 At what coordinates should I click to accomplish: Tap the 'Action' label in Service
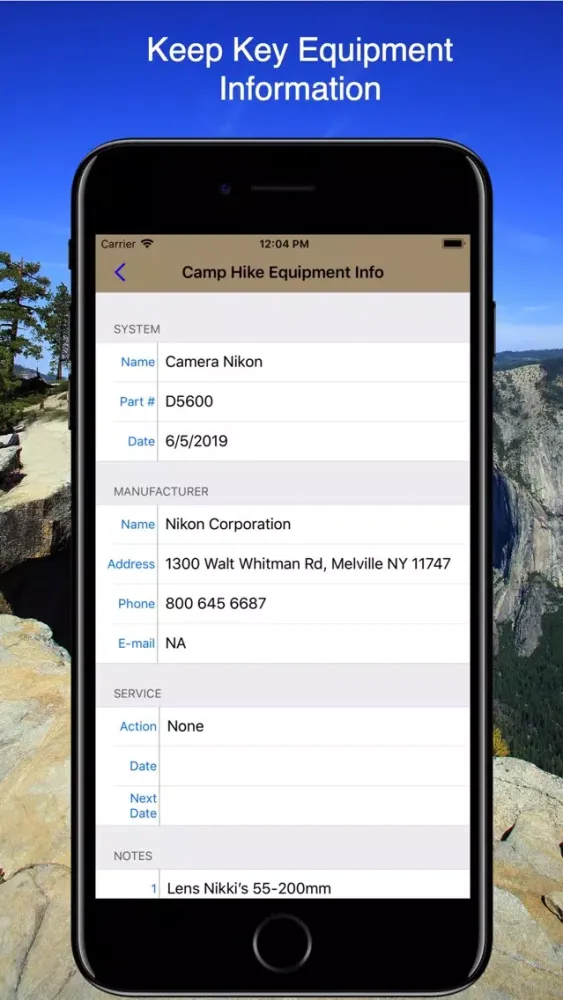[x=138, y=726]
